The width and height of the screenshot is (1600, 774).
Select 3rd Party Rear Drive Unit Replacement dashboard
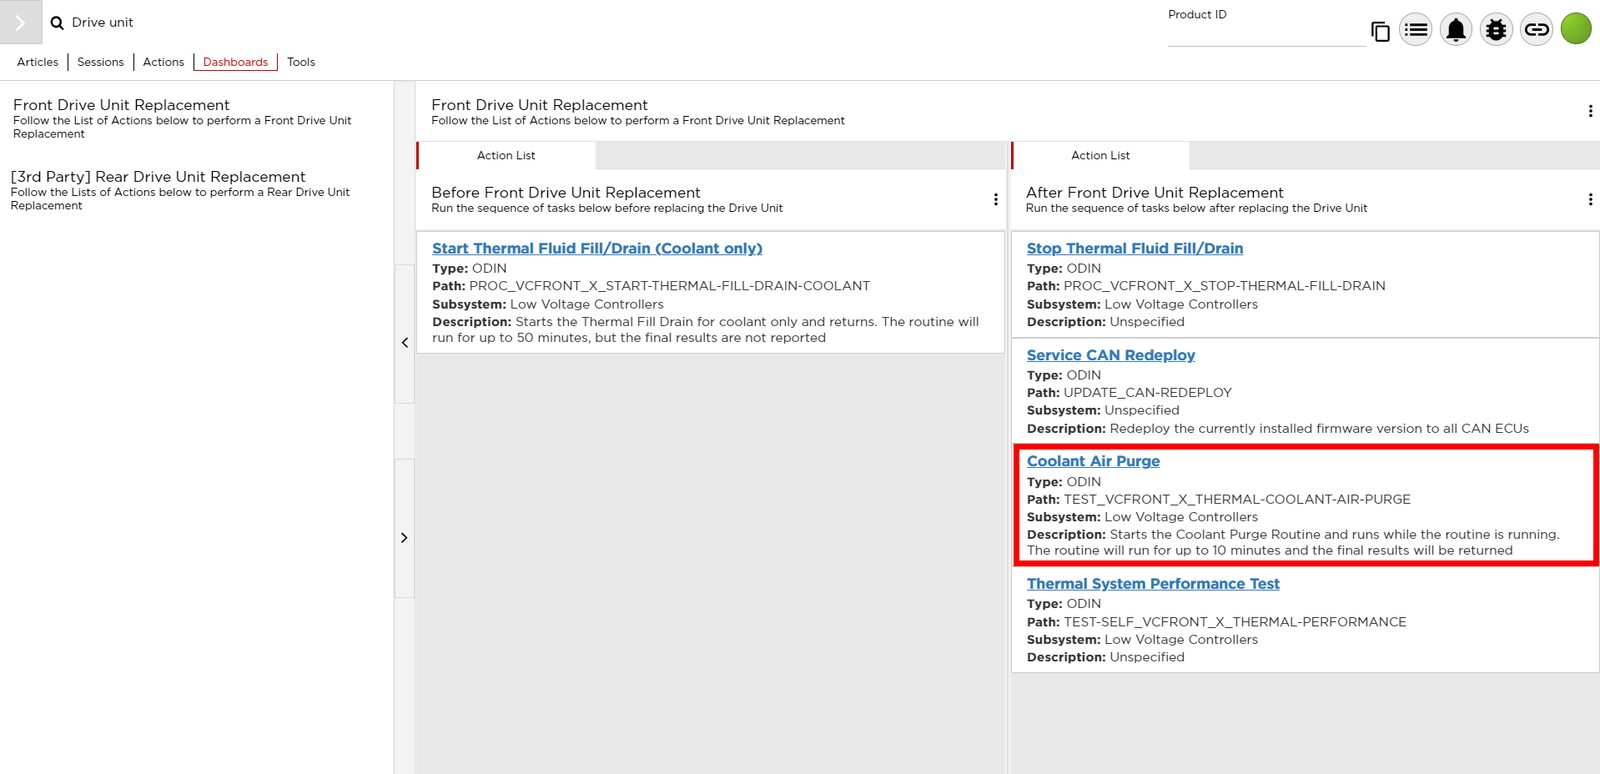(158, 177)
